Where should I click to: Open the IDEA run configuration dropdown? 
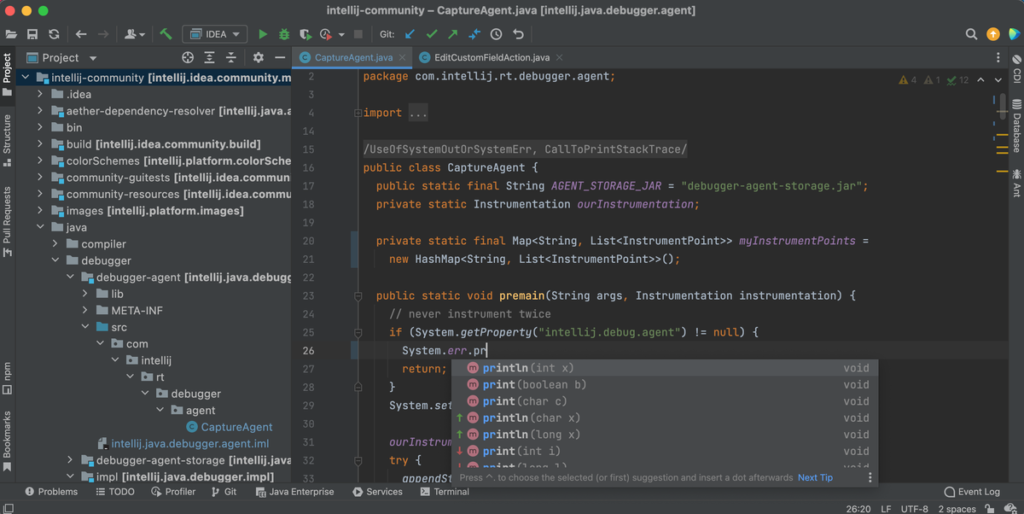tap(215, 34)
